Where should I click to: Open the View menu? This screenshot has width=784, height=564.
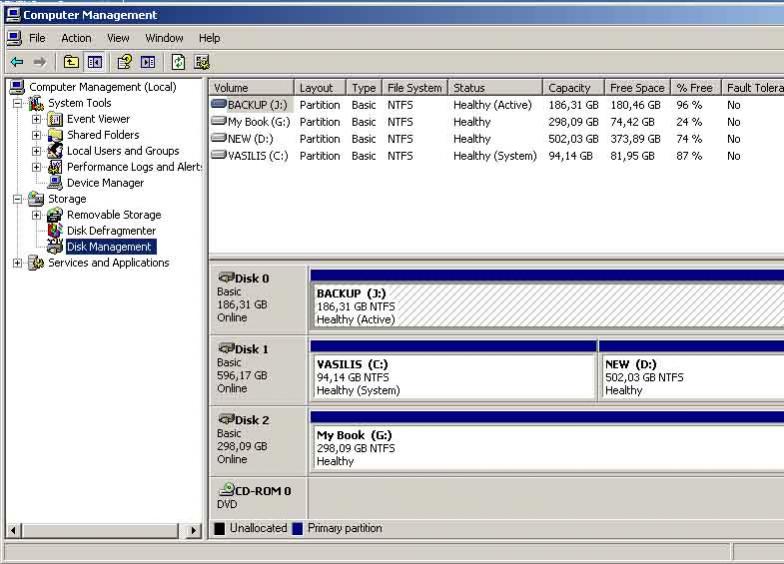tap(118, 38)
